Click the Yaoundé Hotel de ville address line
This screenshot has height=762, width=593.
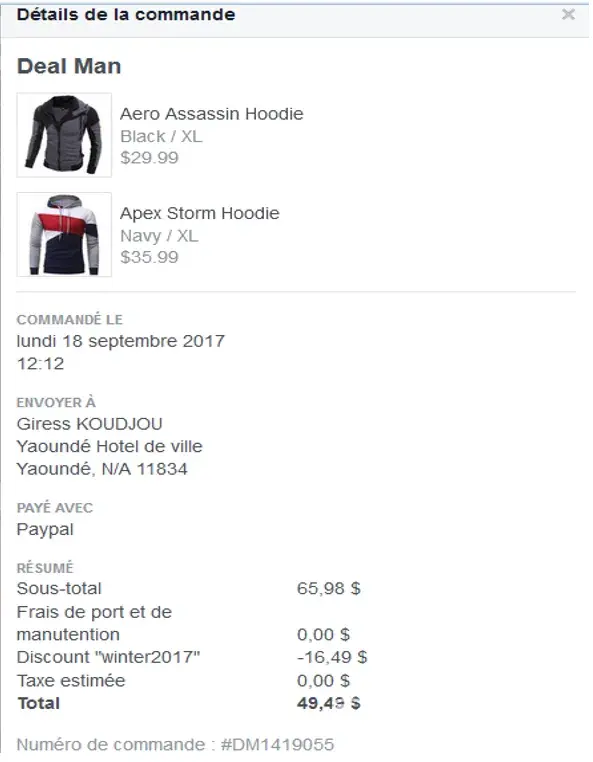pyautogui.click(x=109, y=446)
